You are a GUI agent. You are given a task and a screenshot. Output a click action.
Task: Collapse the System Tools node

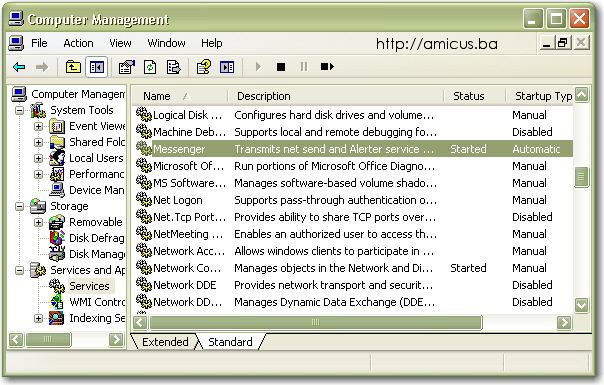19,111
